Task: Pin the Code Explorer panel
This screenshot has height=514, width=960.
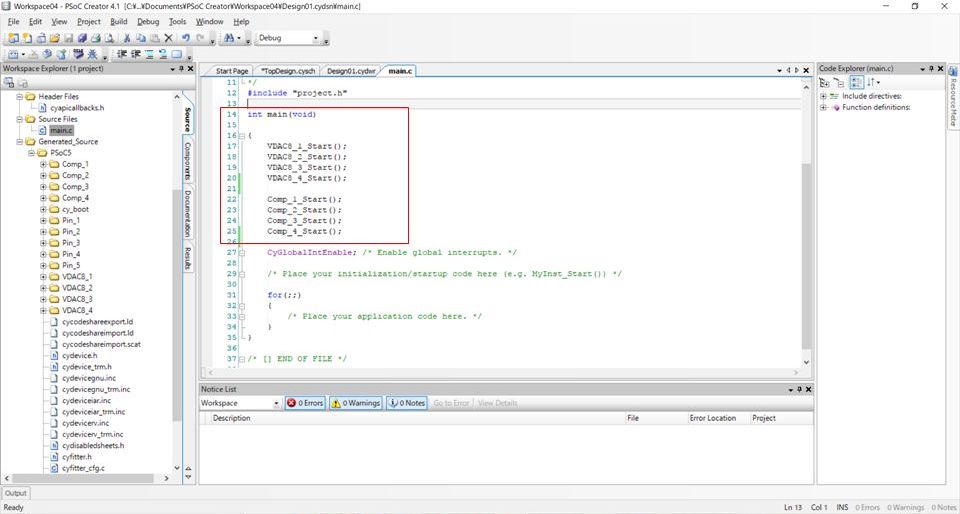Action: tap(931, 69)
